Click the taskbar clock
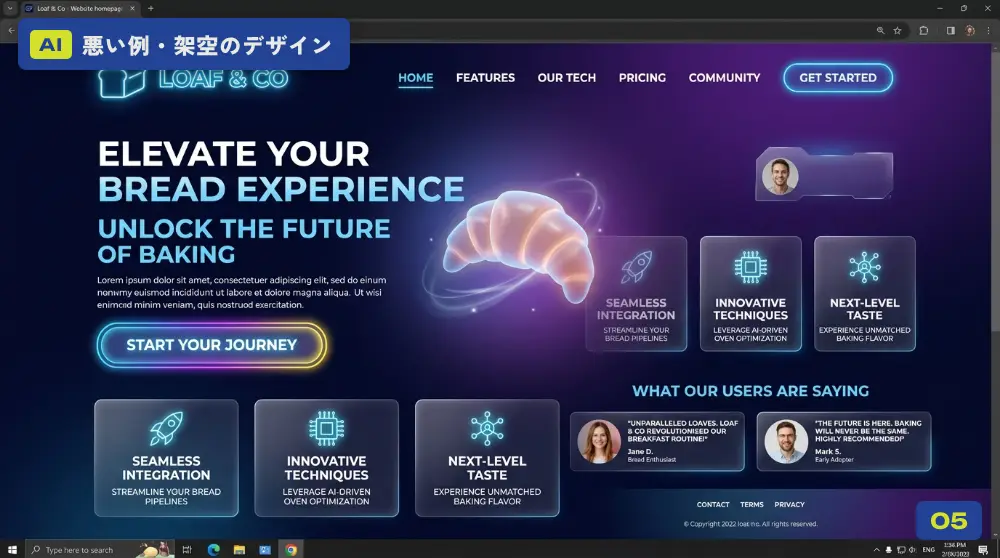The height and width of the screenshot is (558, 1000). pos(955,550)
